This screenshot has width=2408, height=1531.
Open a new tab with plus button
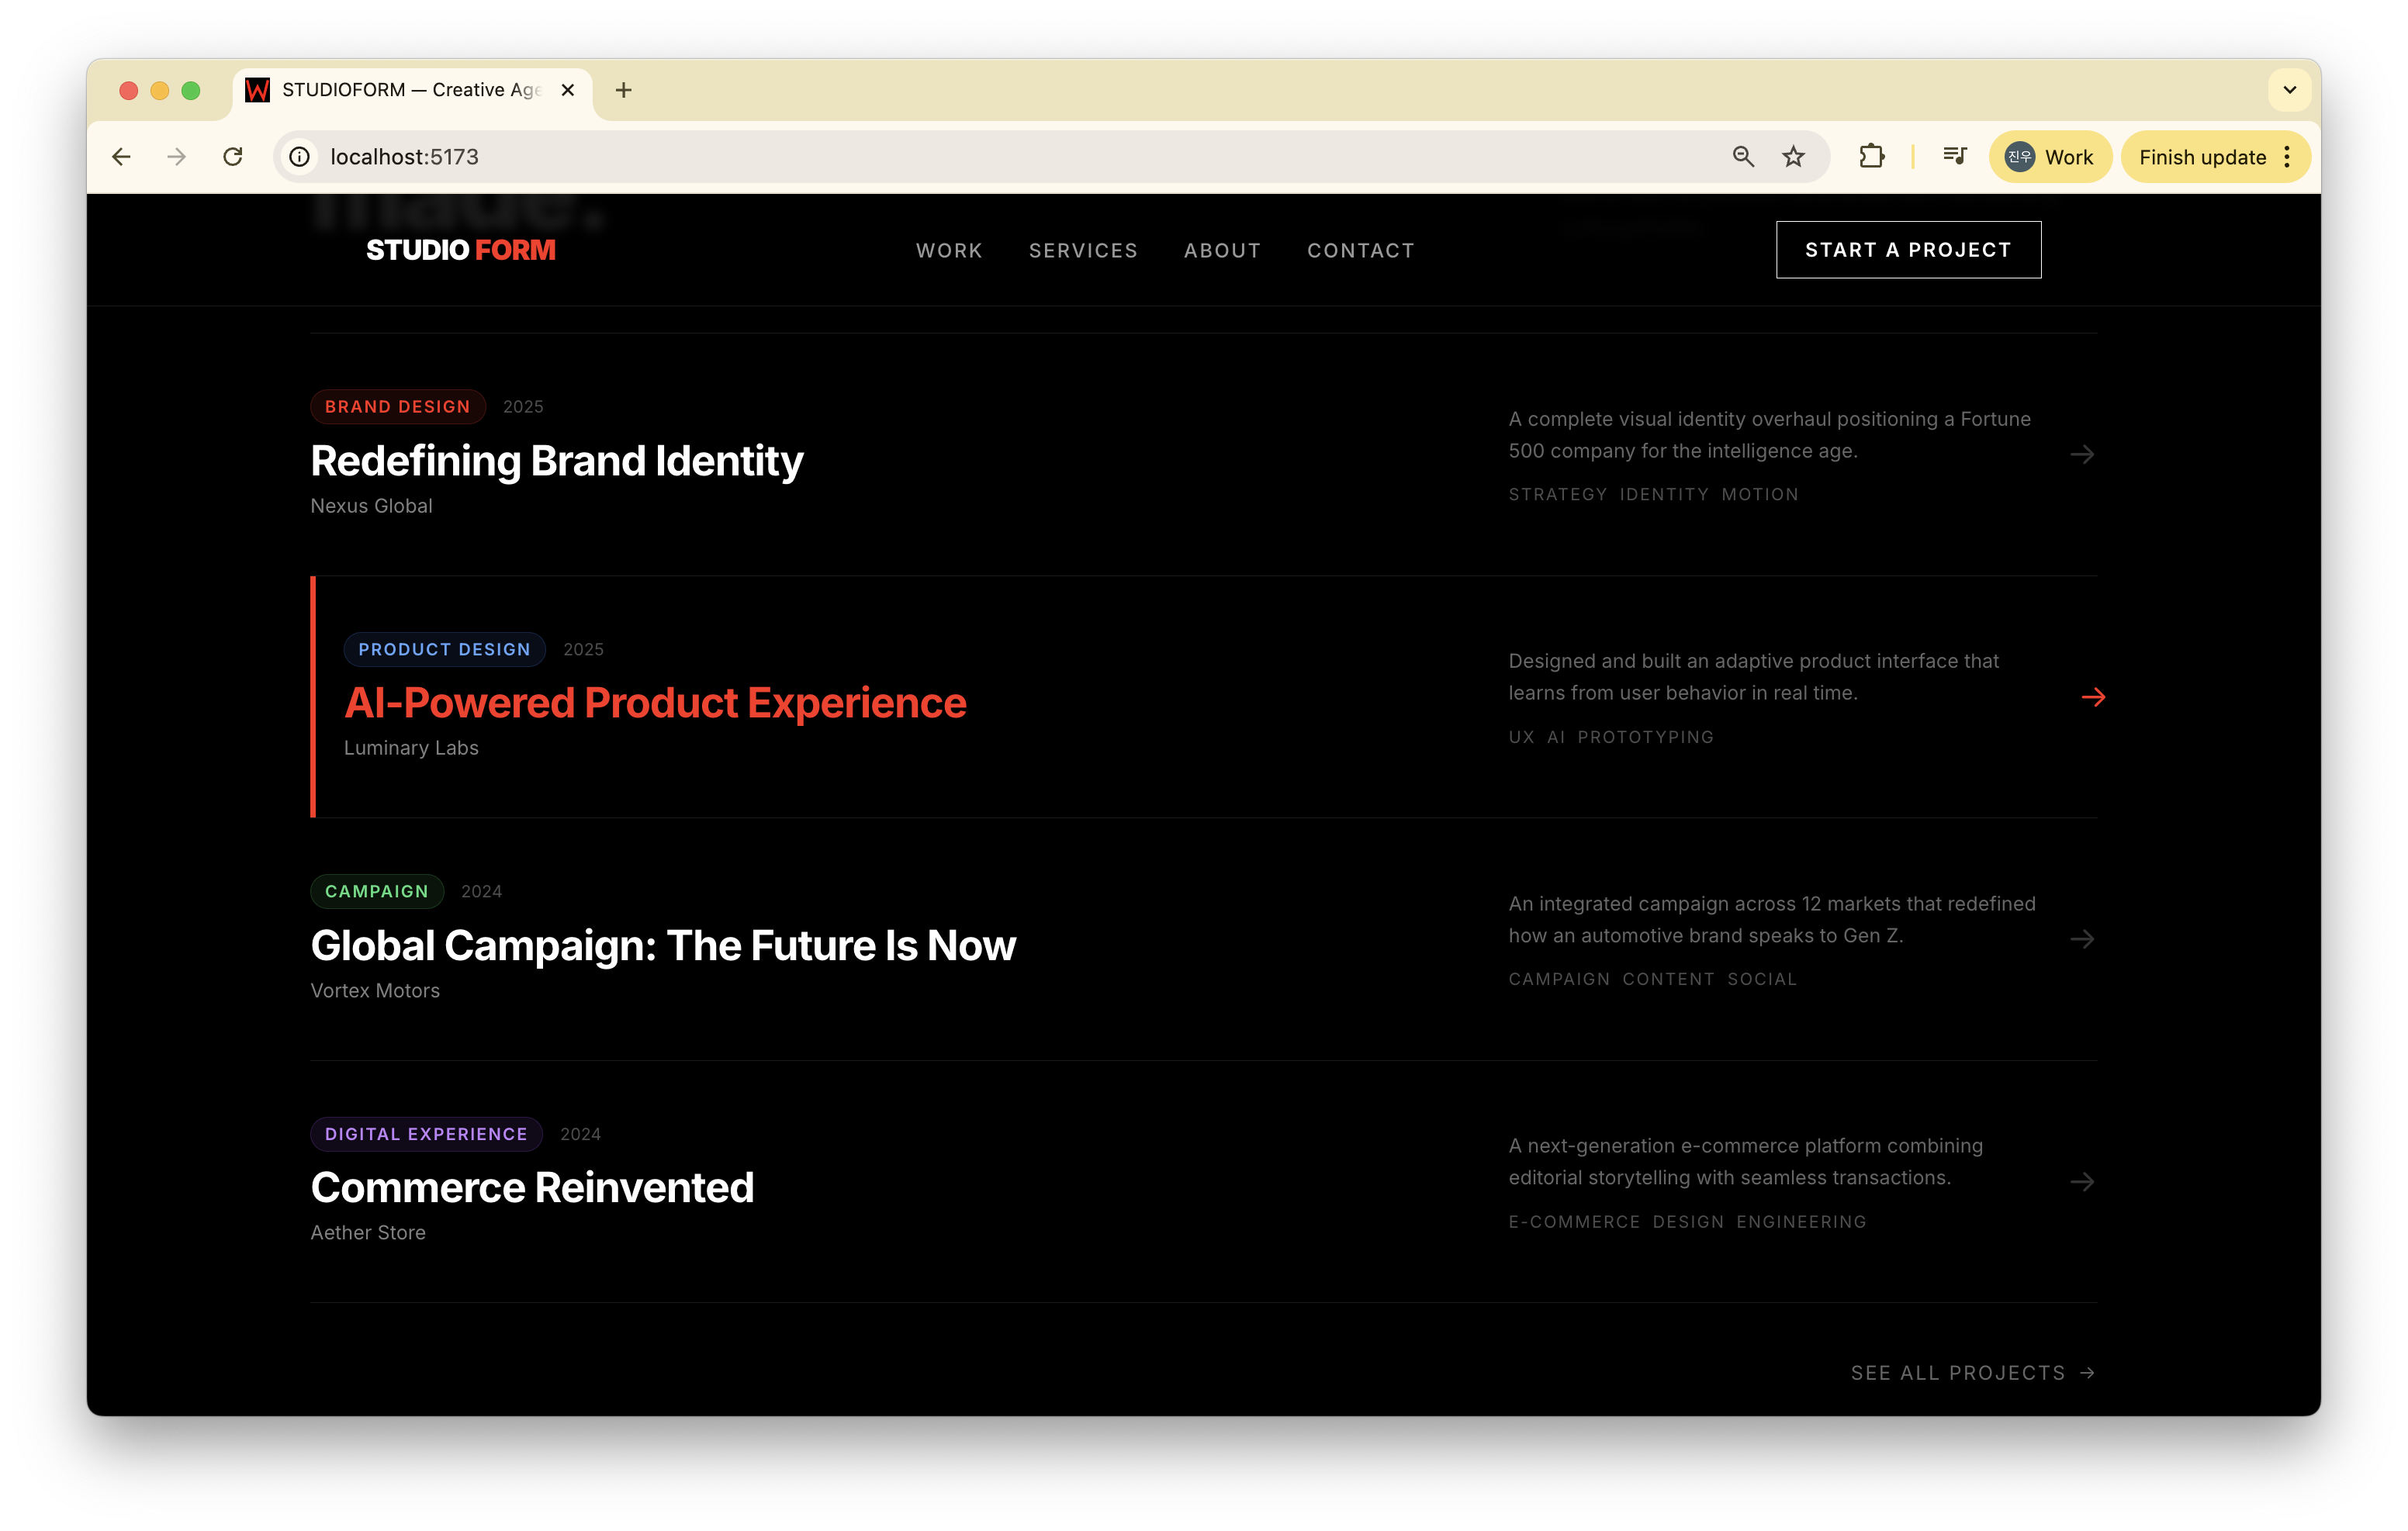tap(623, 90)
